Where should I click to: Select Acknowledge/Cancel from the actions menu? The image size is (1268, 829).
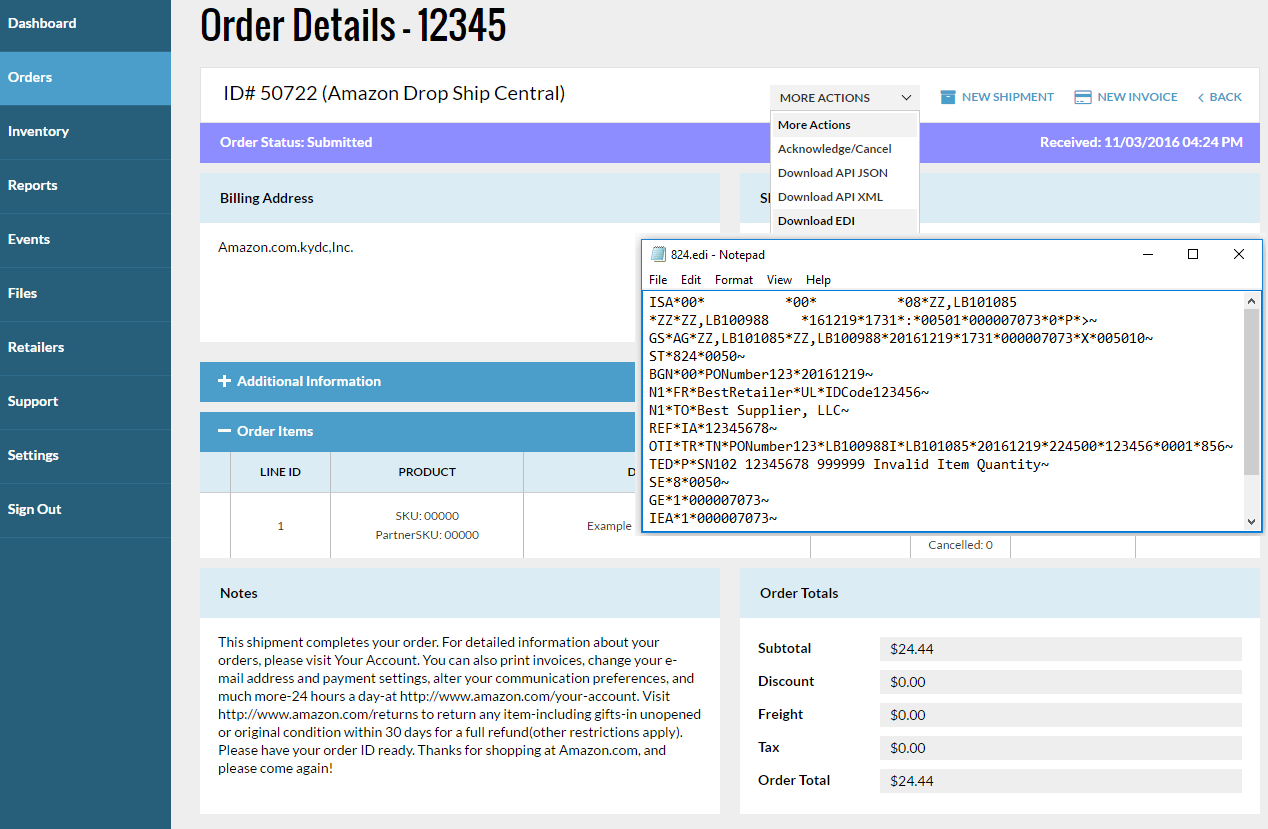pyautogui.click(x=844, y=149)
